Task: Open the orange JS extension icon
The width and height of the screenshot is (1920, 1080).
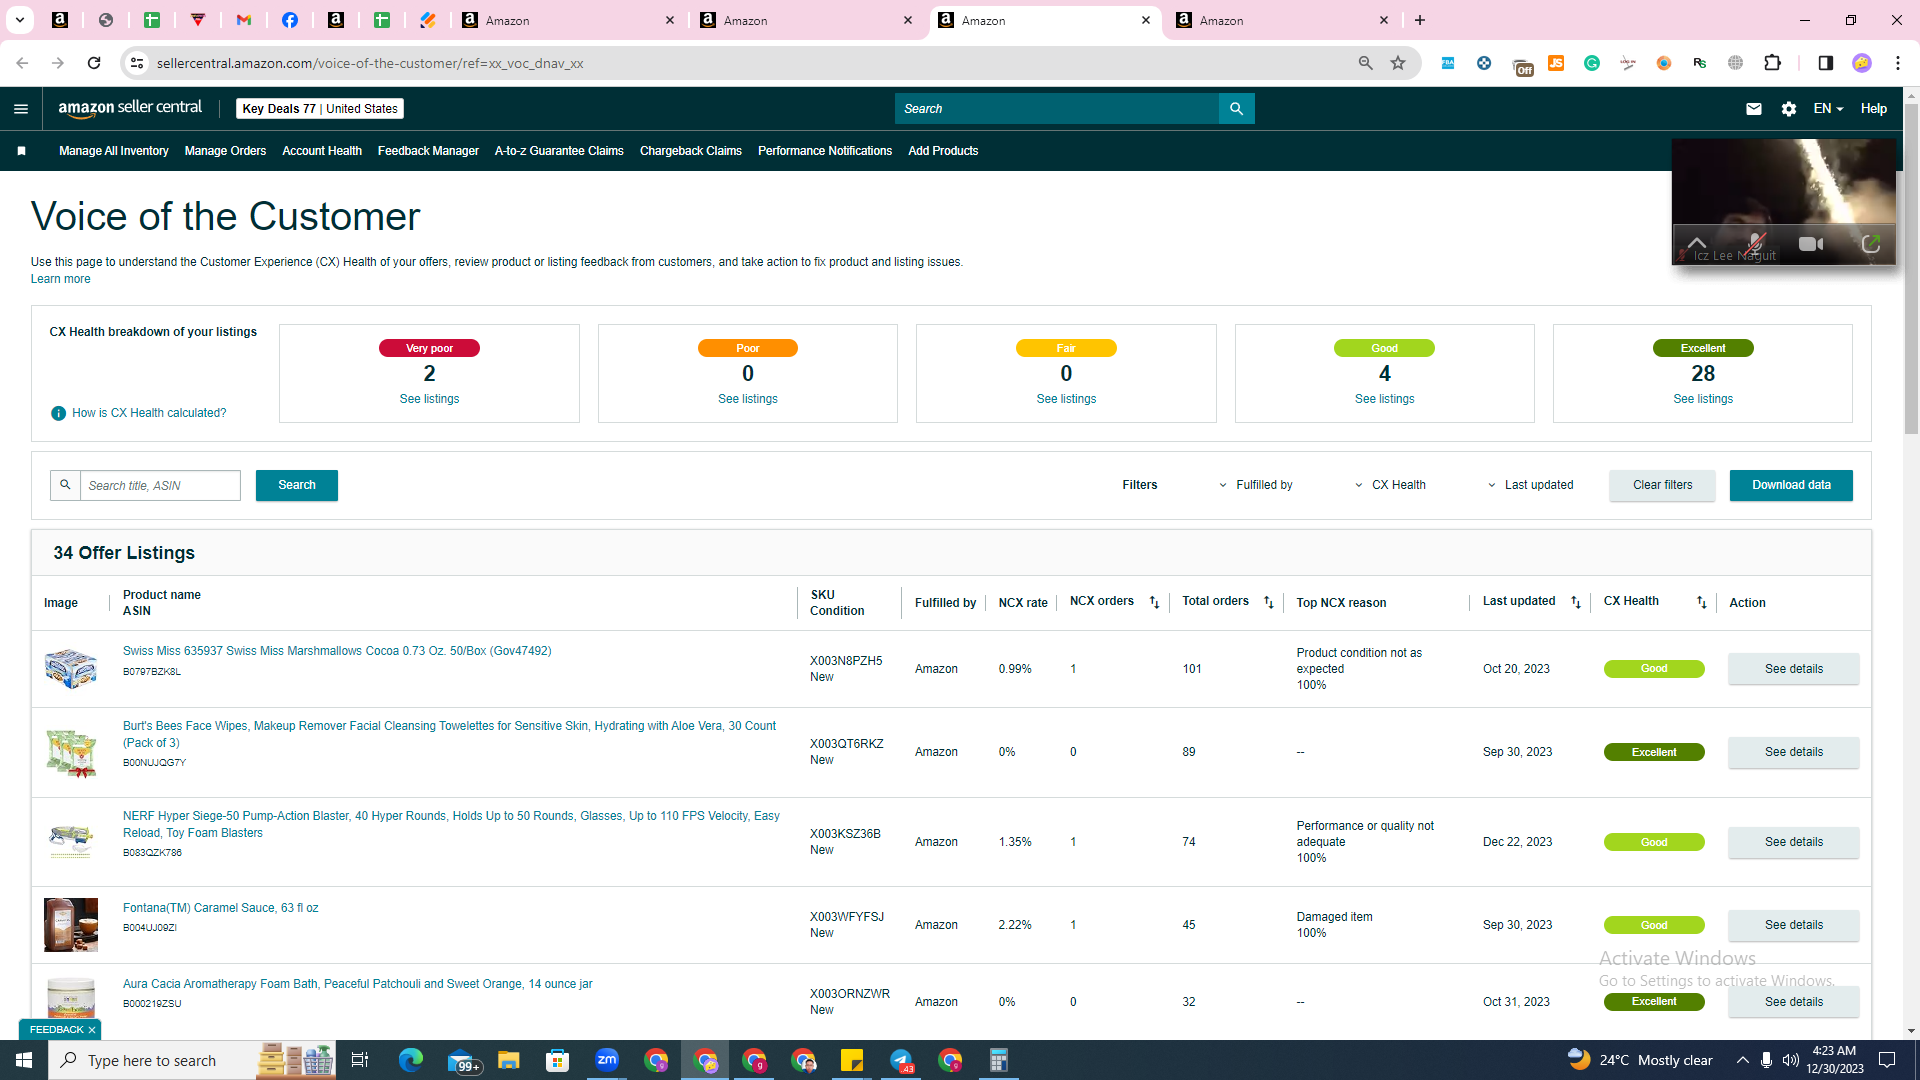Action: (1556, 63)
